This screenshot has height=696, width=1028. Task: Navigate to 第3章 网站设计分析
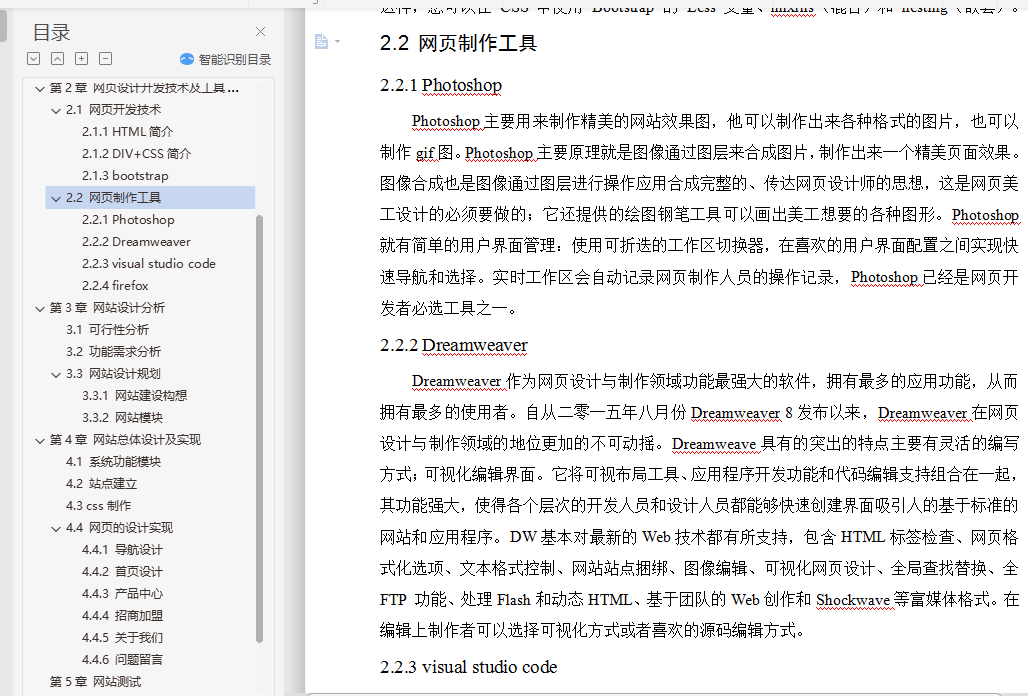[x=108, y=307]
